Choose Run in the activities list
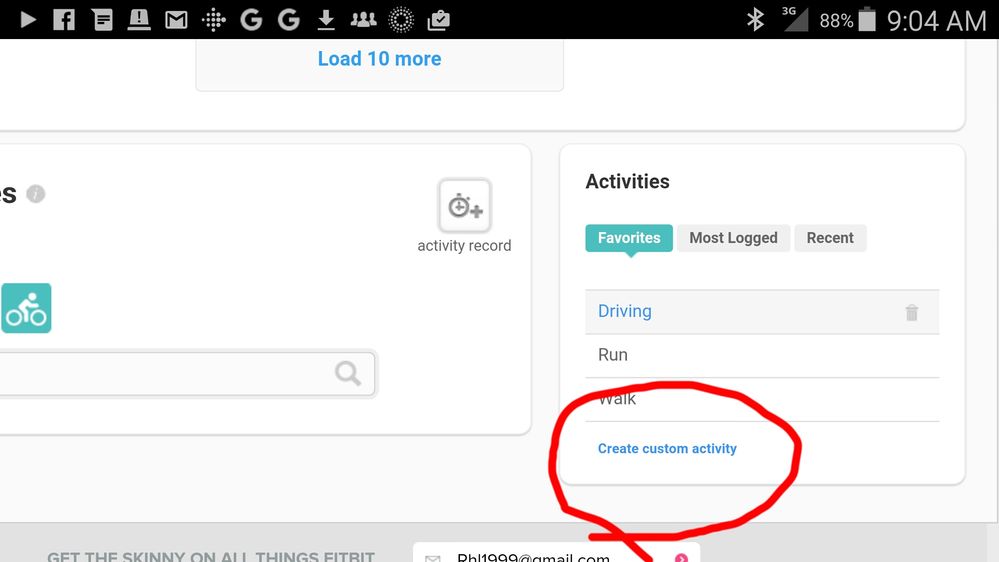 coord(613,355)
